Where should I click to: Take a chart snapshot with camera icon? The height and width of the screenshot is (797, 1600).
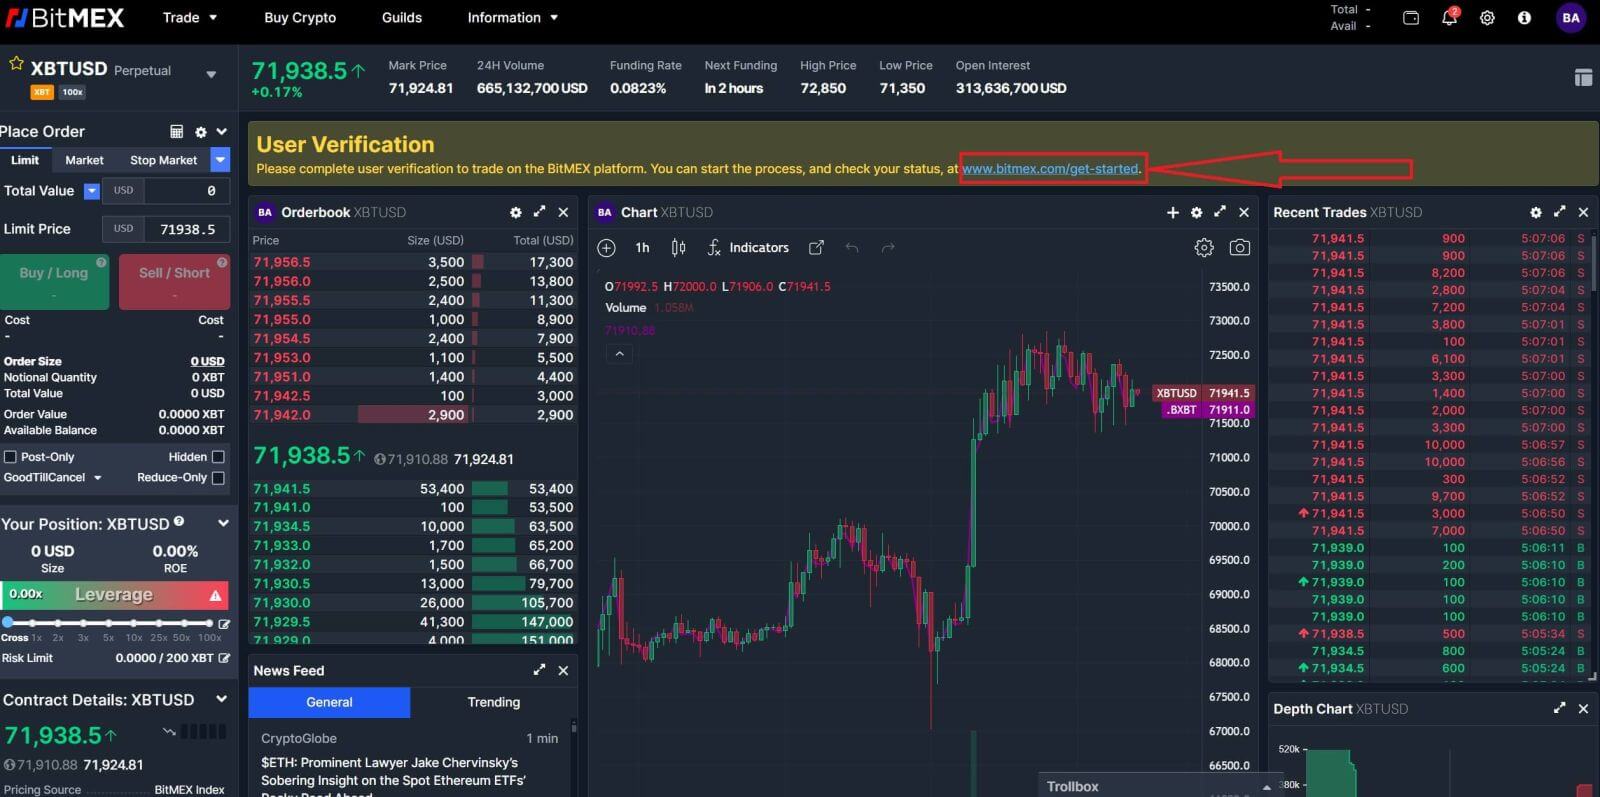1239,248
